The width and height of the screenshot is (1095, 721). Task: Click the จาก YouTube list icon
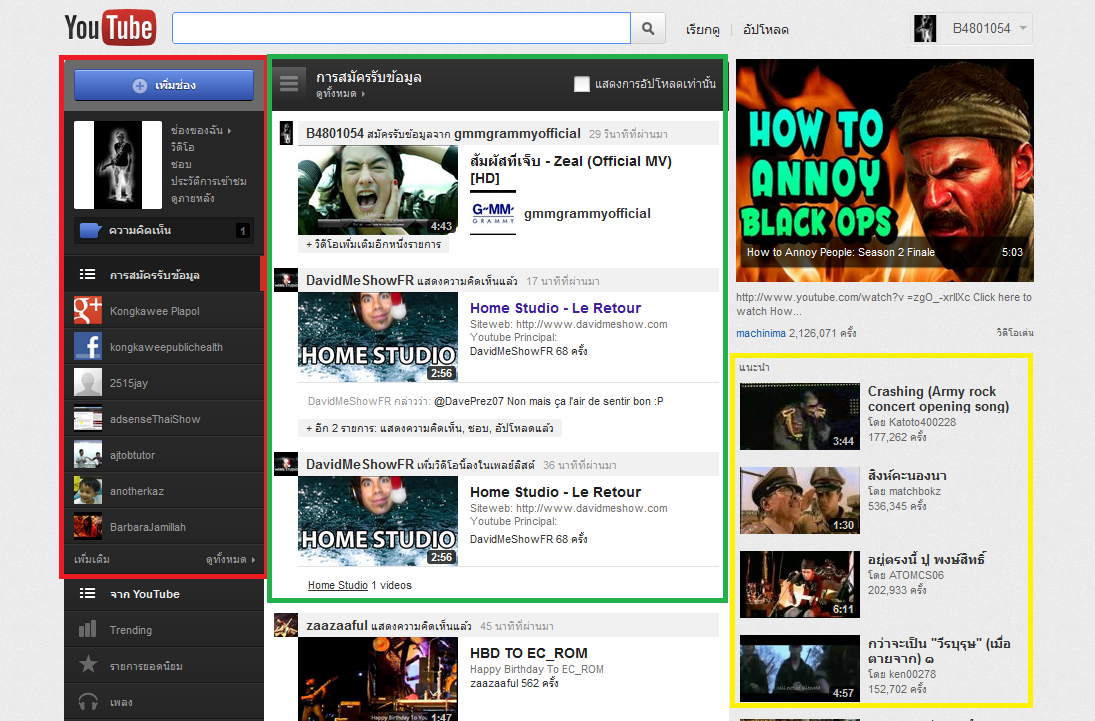pos(87,593)
